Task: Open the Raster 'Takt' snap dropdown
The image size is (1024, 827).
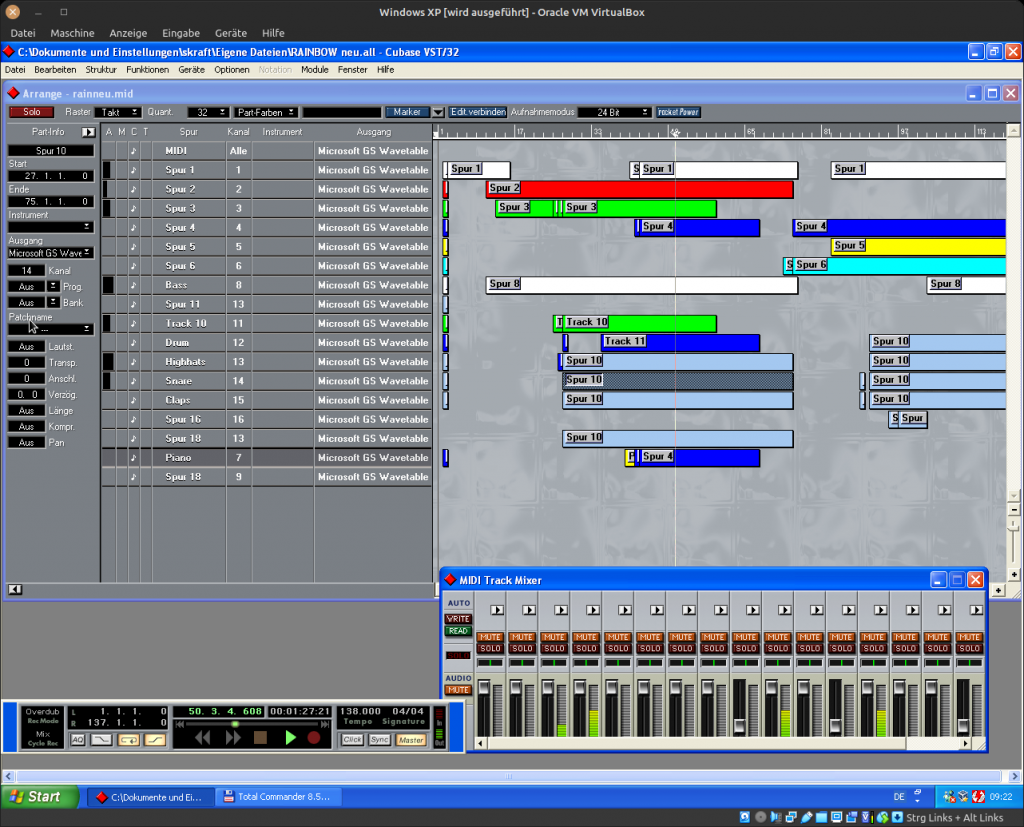Action: (x=117, y=112)
